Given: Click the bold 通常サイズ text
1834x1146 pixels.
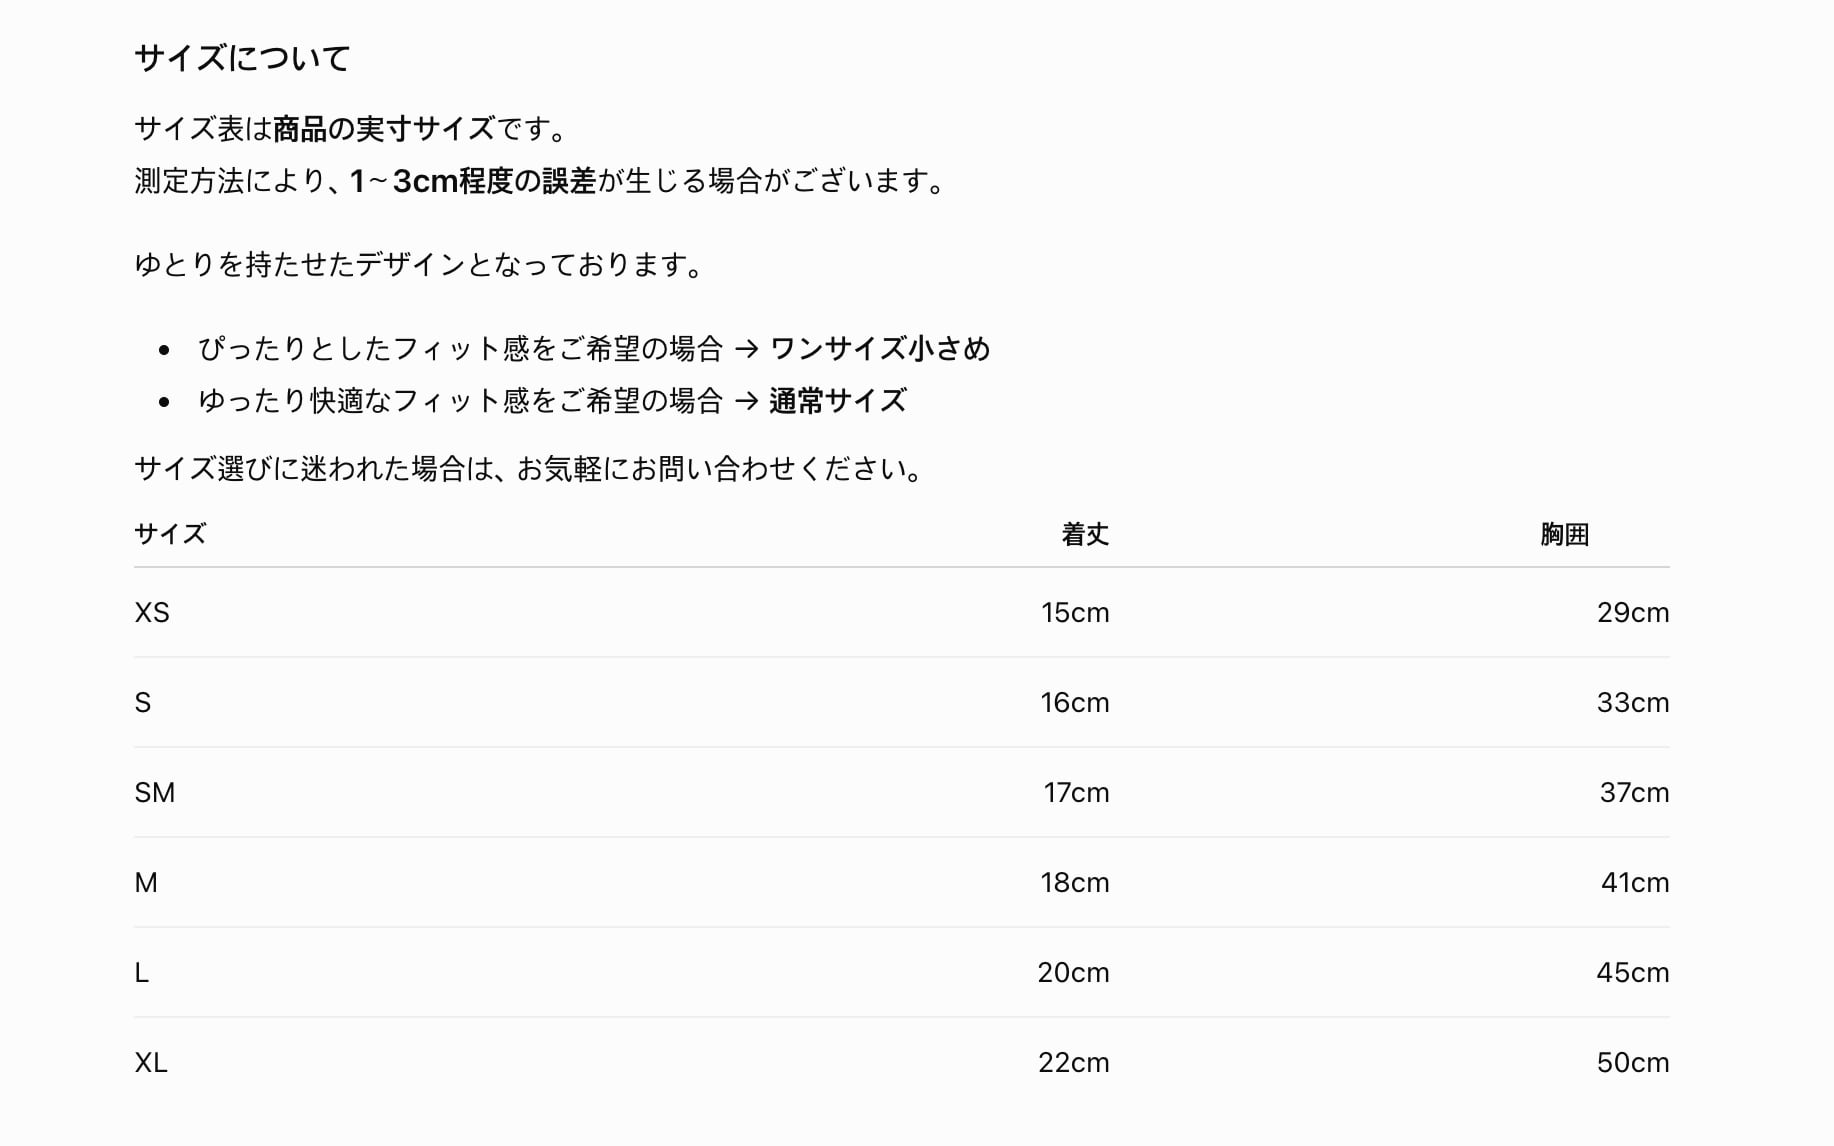Looking at the screenshot, I should (x=838, y=400).
